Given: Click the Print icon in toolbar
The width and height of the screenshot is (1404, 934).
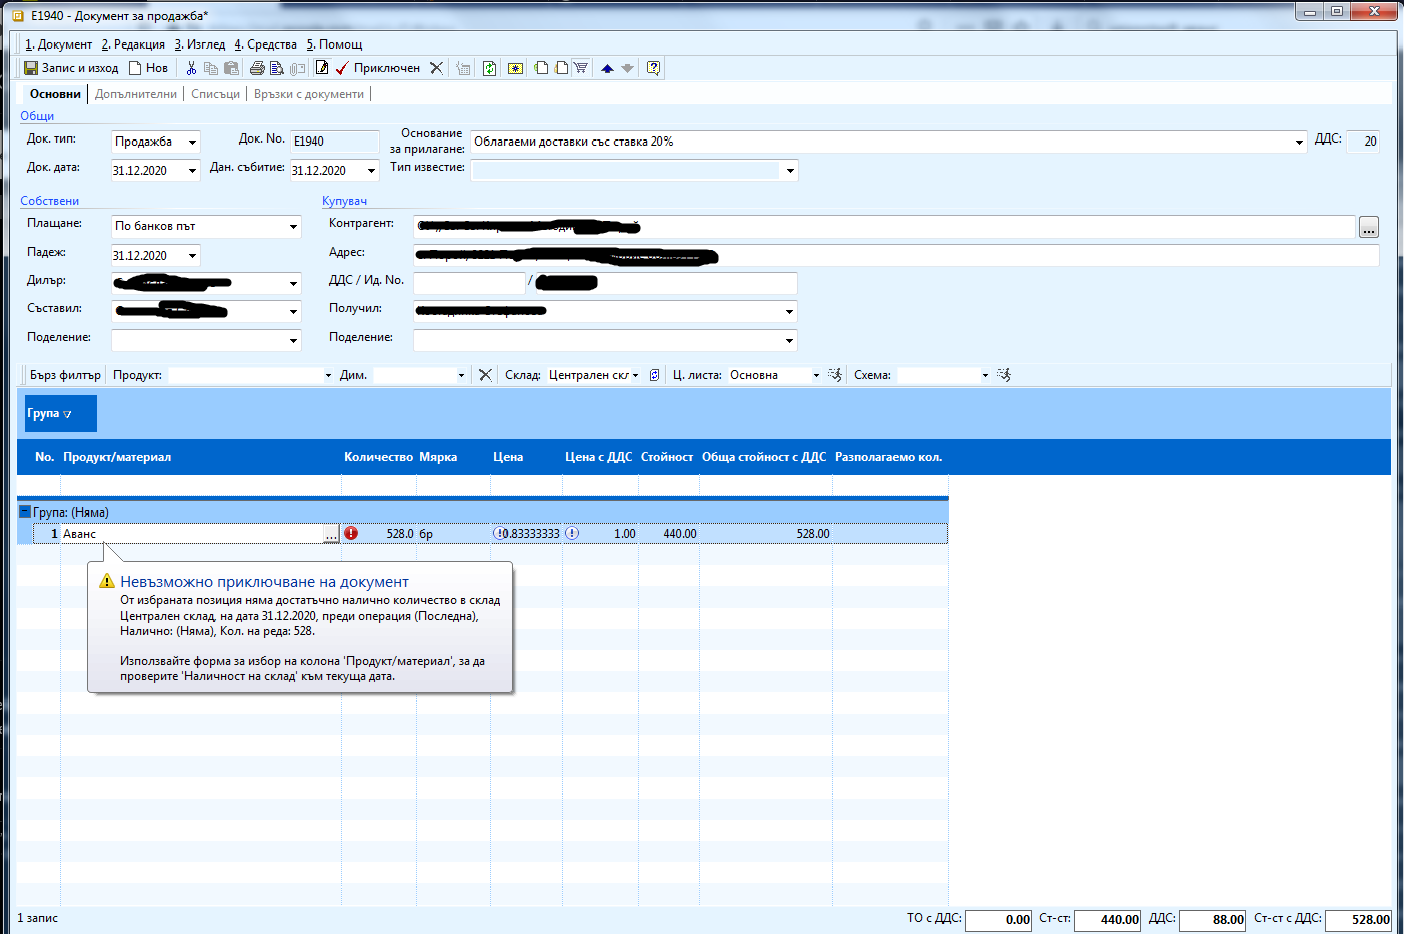Looking at the screenshot, I should (x=257, y=68).
